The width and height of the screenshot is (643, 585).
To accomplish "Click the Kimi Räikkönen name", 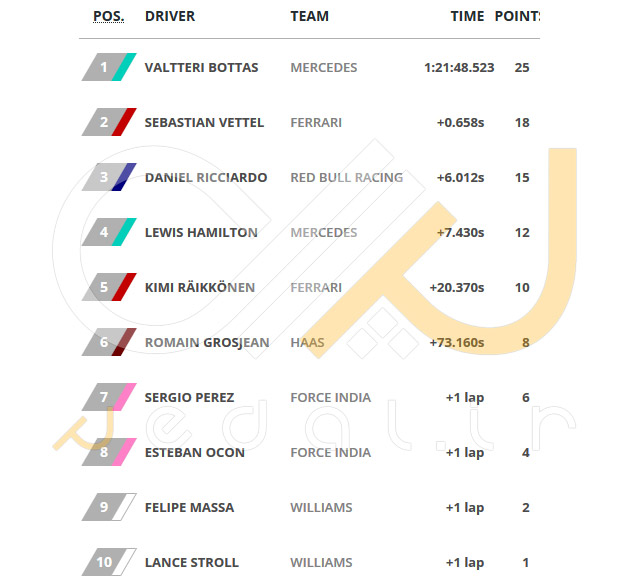I will [x=200, y=287].
